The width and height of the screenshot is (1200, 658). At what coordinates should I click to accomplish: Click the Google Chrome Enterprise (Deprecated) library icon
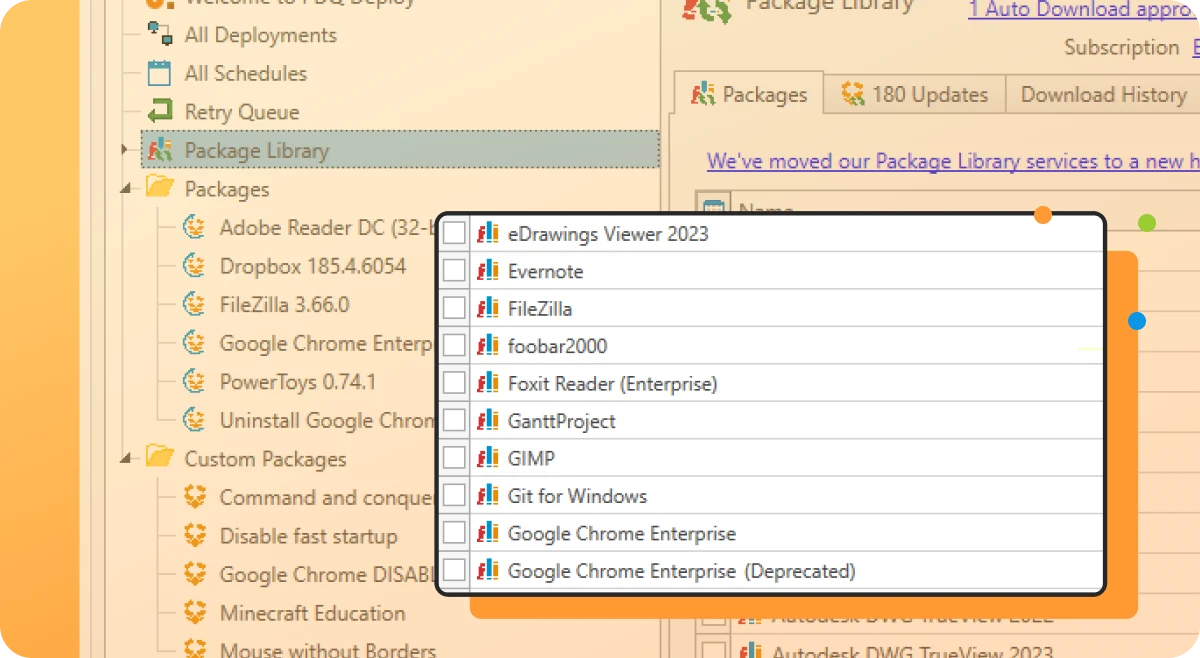[x=488, y=571]
